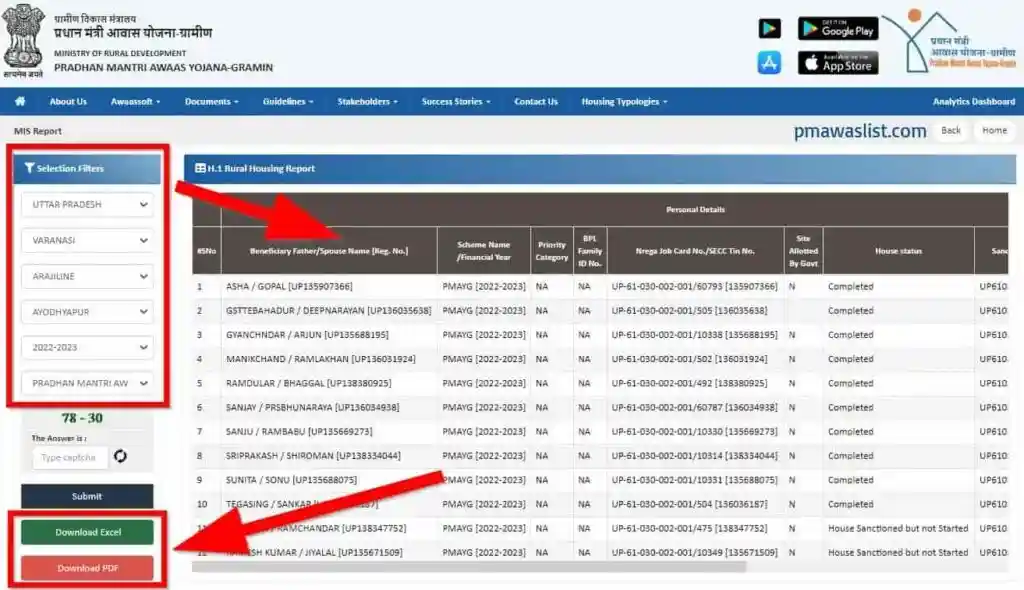This screenshot has height=590, width=1024.
Task: Click the small Play Store icon
Action: 769,29
